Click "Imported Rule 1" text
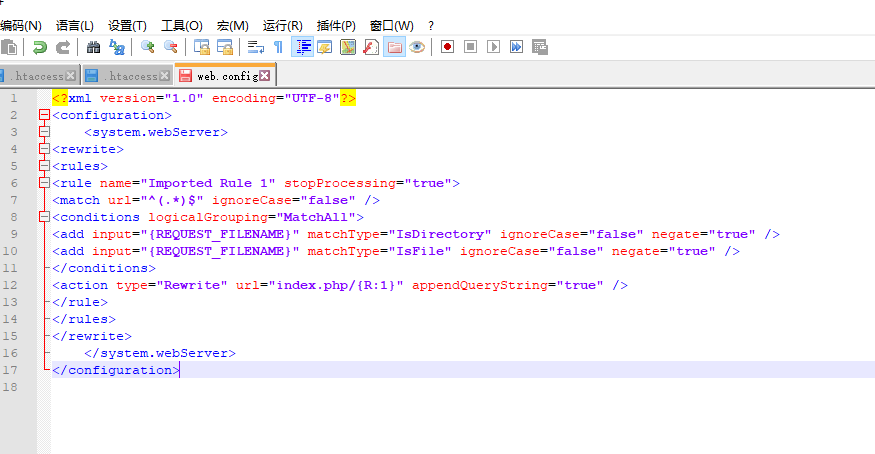 coord(208,183)
